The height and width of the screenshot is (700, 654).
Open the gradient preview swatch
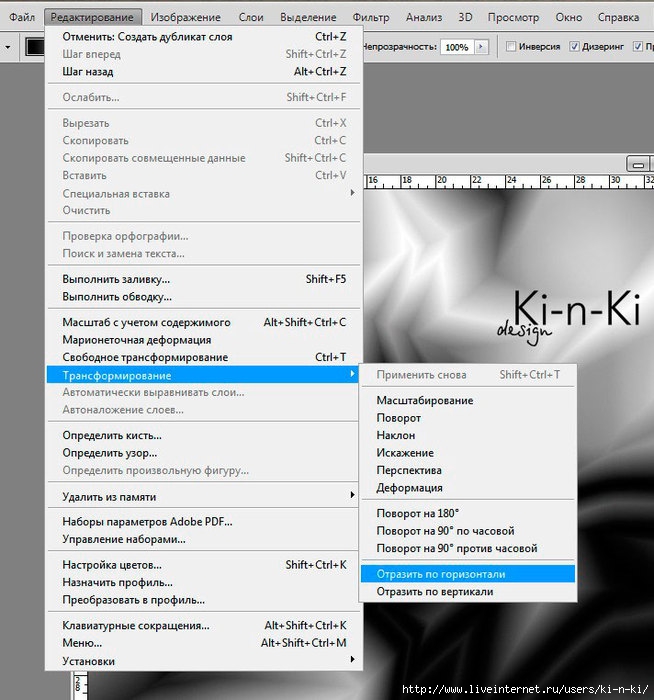(35, 47)
